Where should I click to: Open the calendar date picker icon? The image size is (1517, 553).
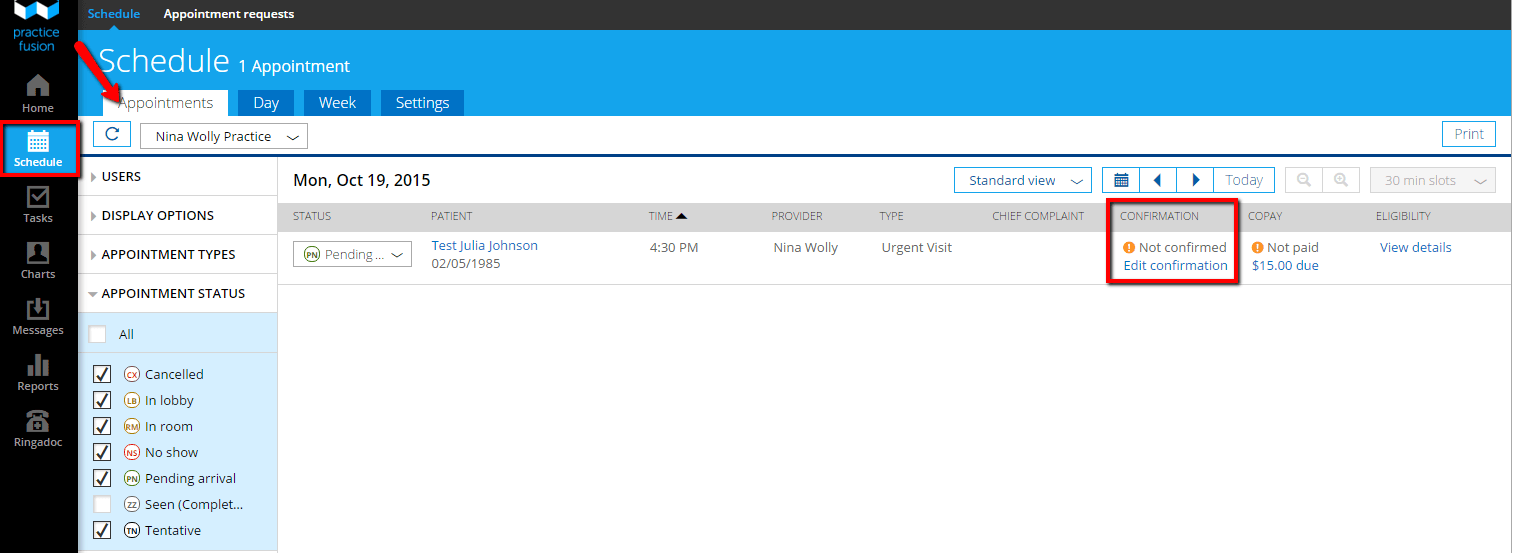point(1121,180)
